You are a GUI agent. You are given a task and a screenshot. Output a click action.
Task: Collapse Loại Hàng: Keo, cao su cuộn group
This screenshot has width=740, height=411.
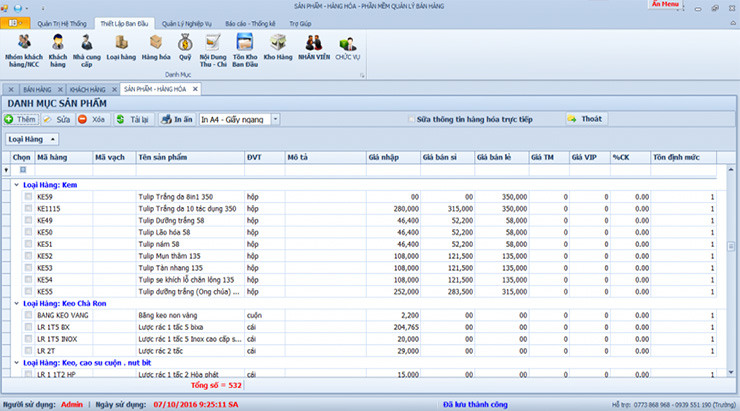click(17, 363)
